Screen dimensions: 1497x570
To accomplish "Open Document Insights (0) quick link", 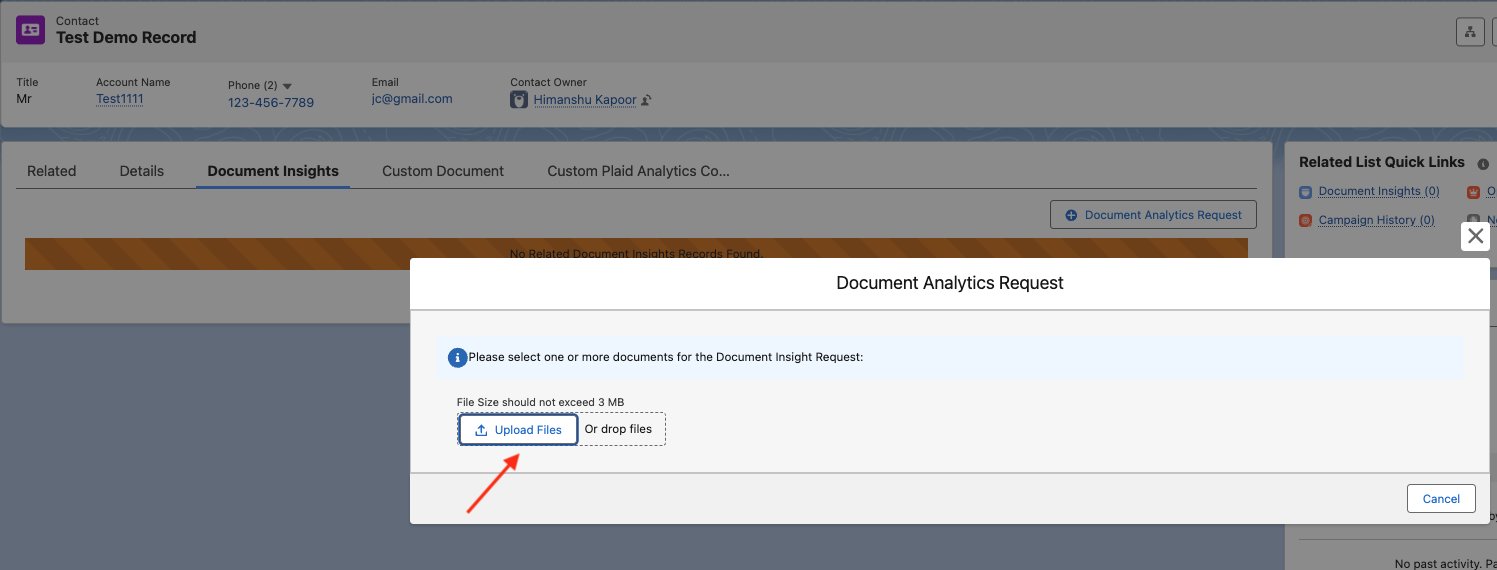I will (x=1379, y=191).
